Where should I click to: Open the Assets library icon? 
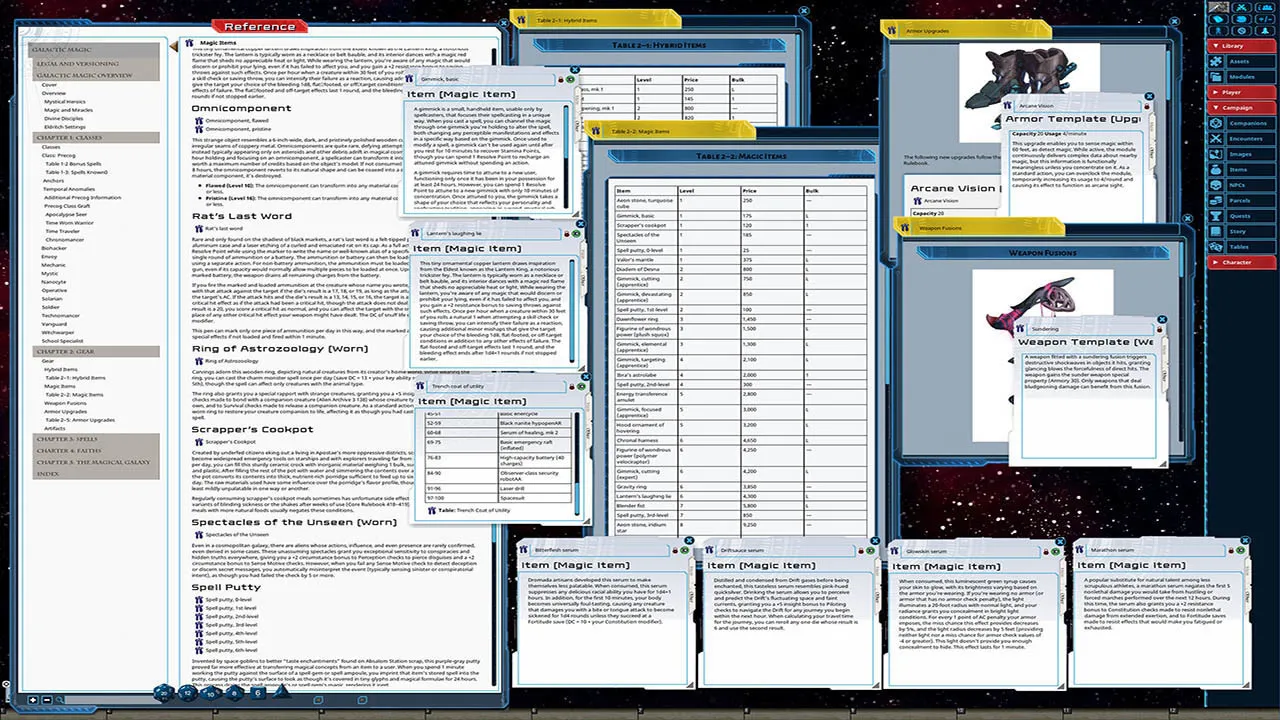pyautogui.click(x=1217, y=62)
